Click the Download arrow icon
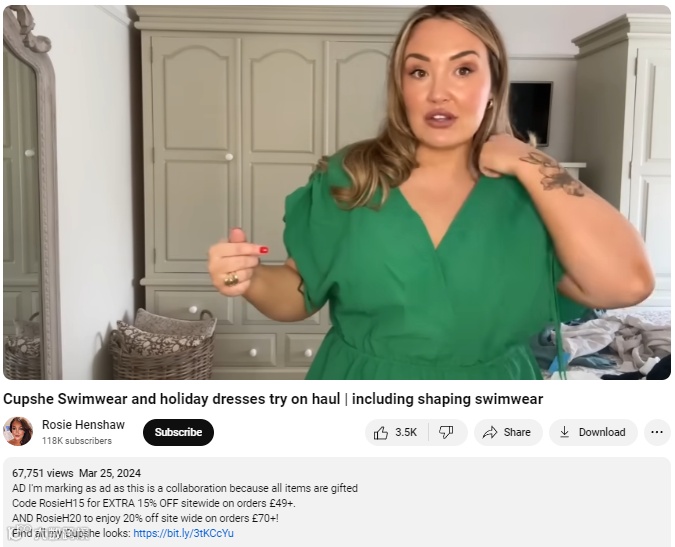Screen dimensions: 675x547 pos(564,432)
